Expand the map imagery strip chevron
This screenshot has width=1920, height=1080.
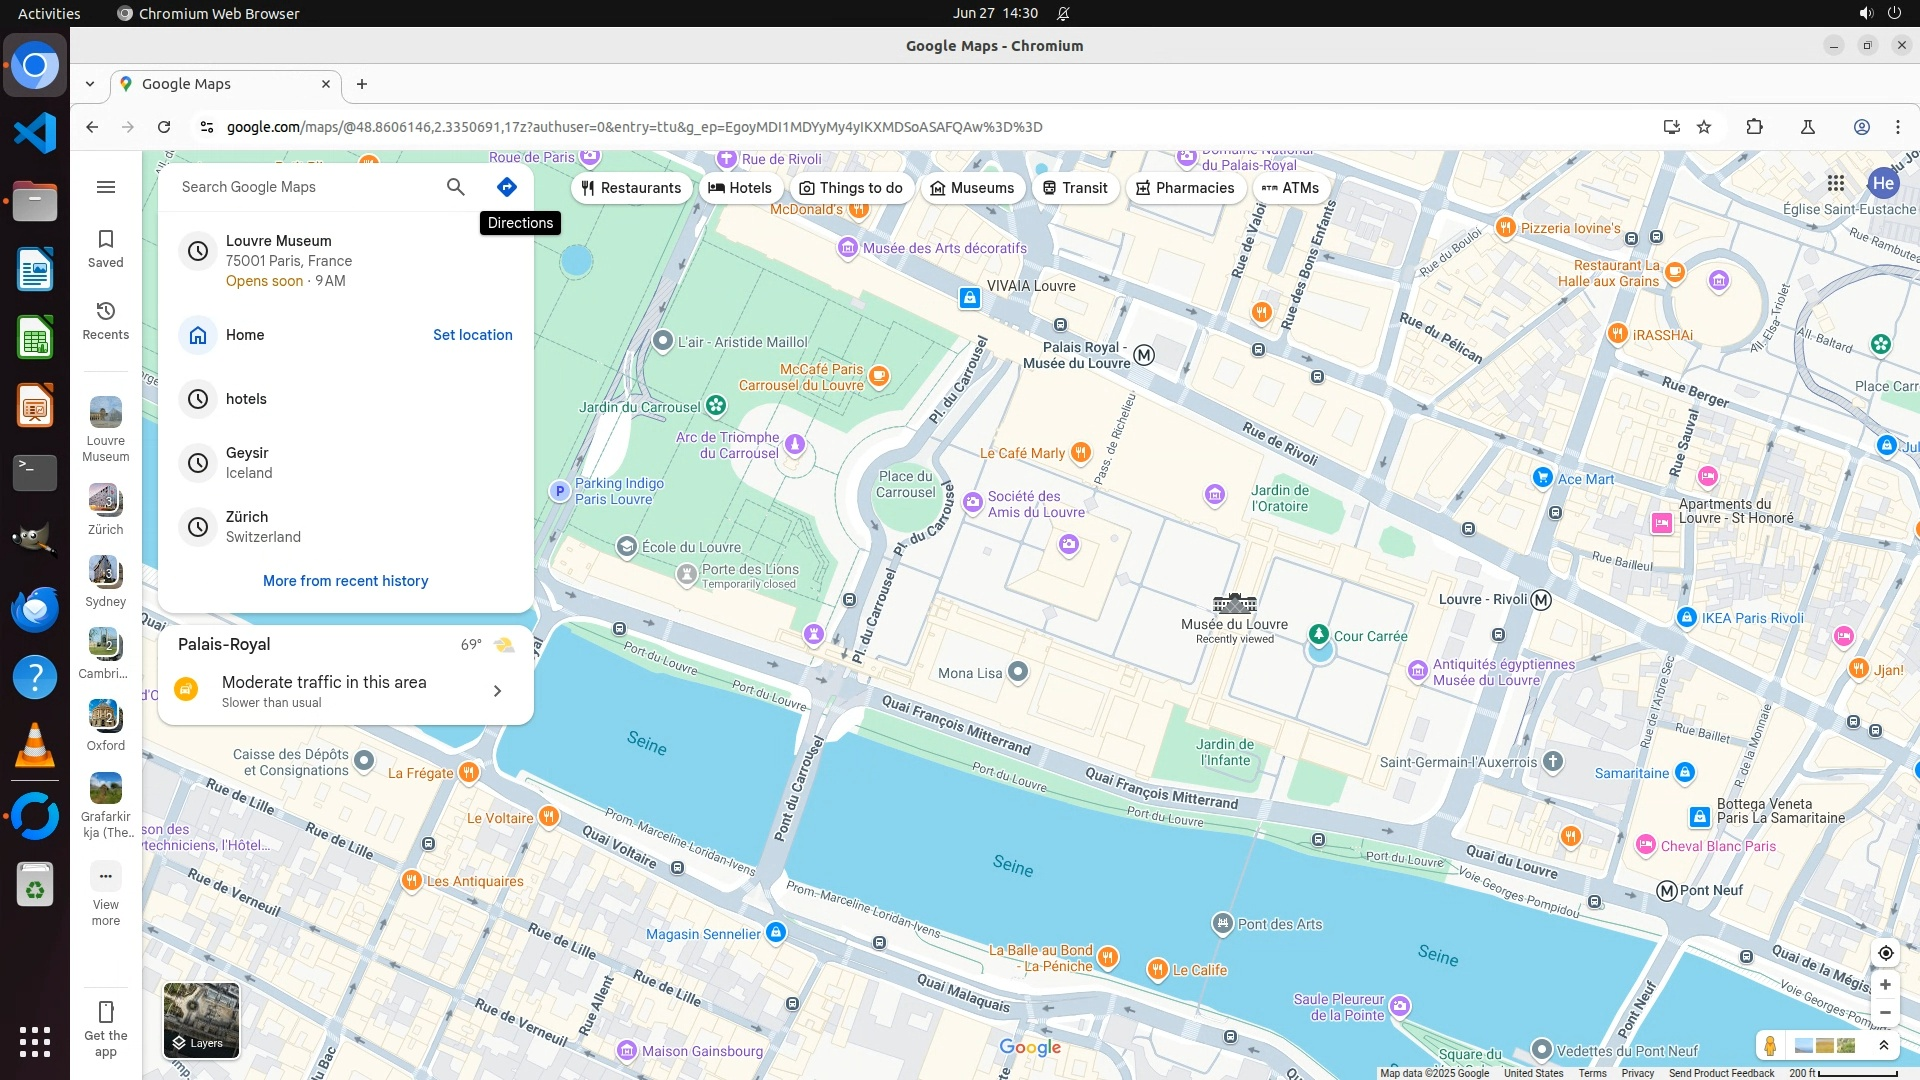[x=1884, y=1046]
